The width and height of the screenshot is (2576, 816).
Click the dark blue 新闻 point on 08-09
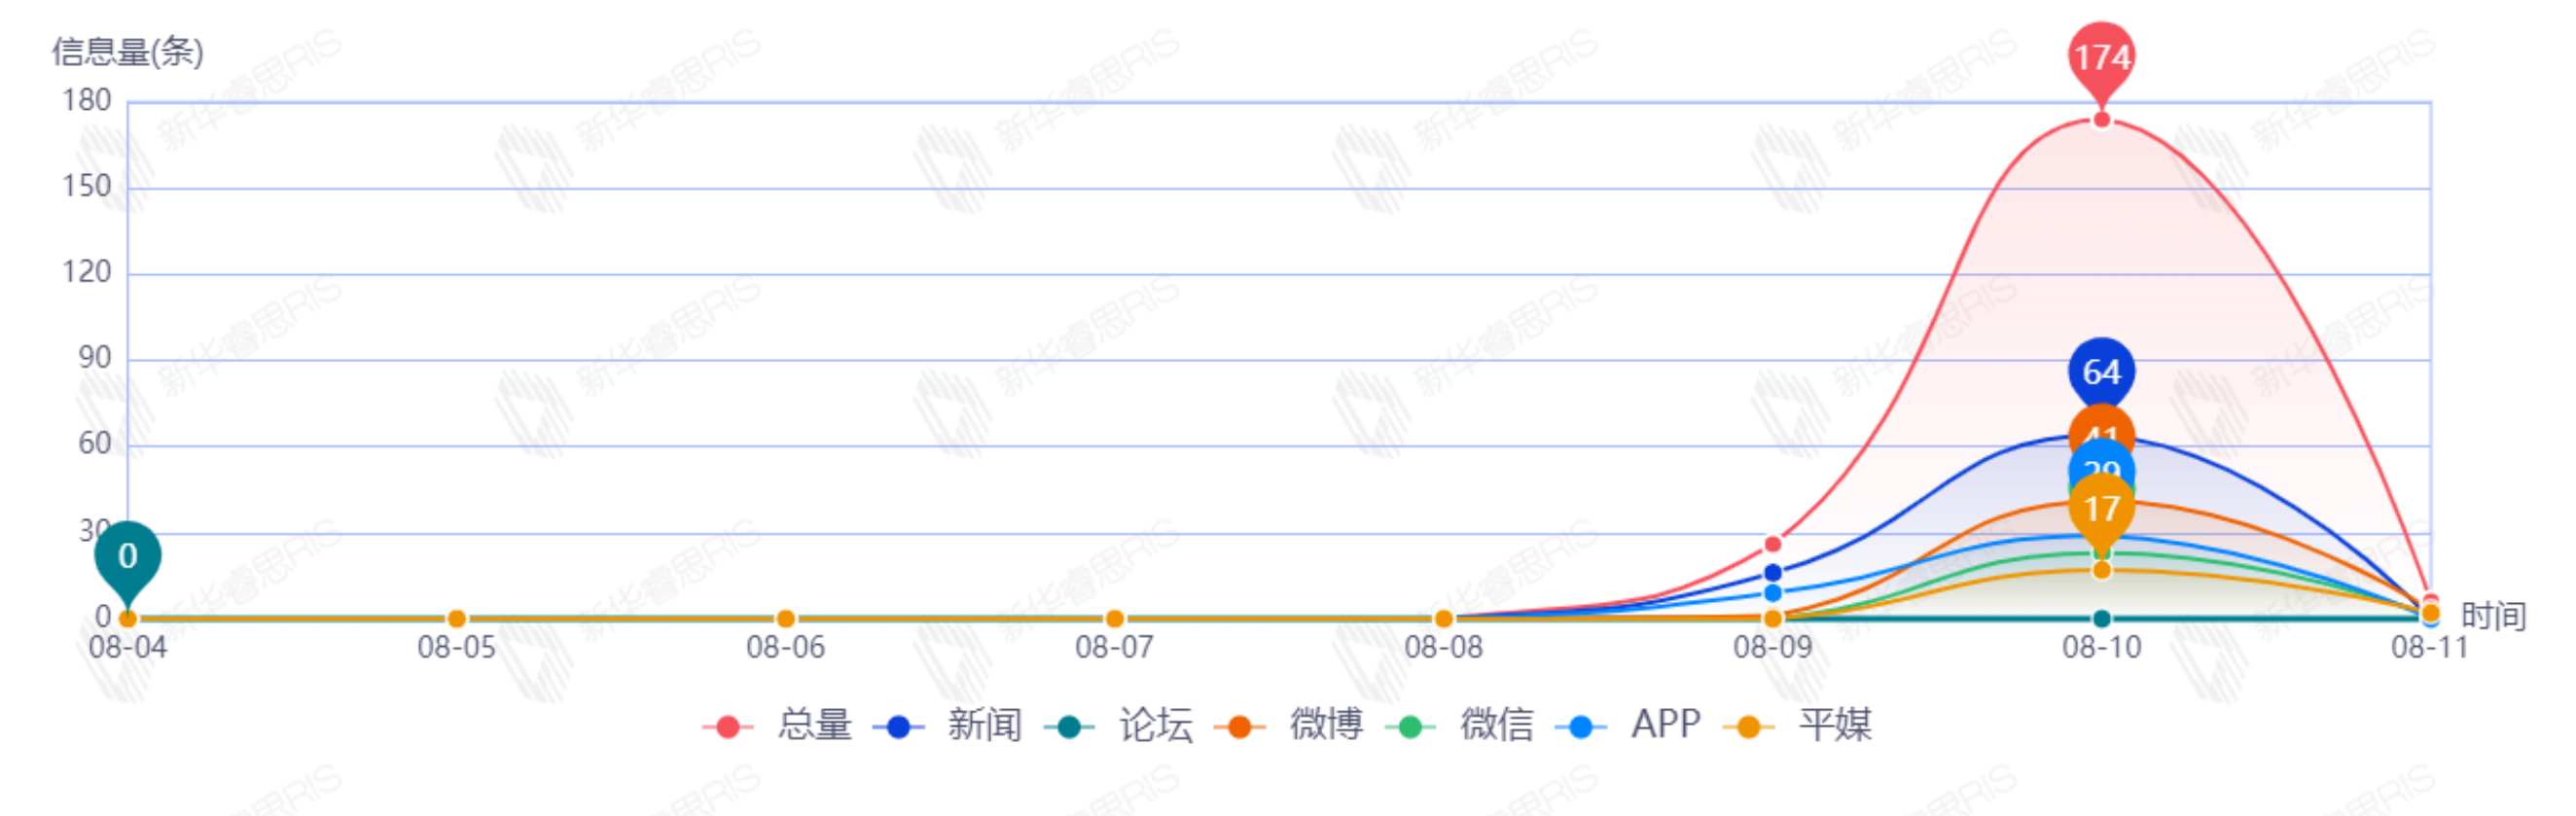tap(1773, 573)
